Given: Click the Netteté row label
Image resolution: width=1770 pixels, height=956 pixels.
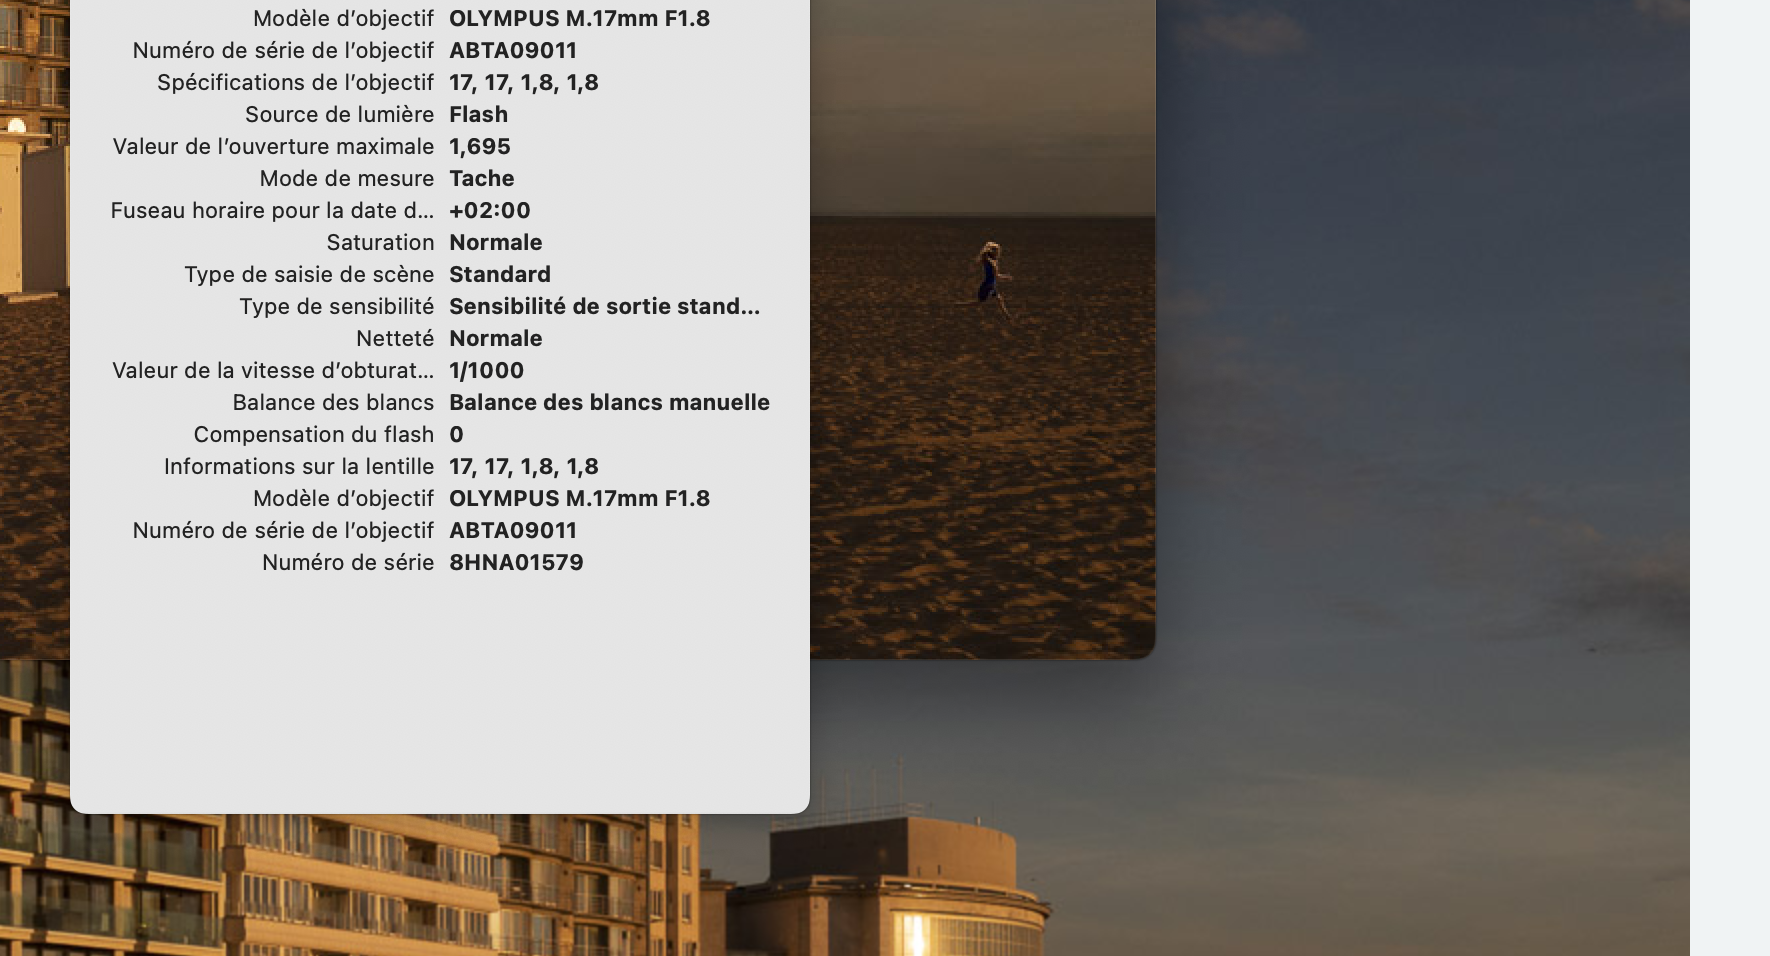Looking at the screenshot, I should tap(395, 338).
